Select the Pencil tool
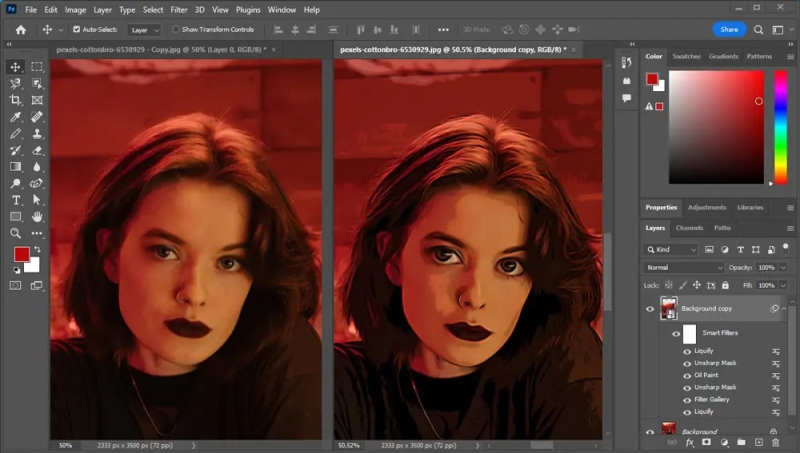Image resolution: width=800 pixels, height=453 pixels. point(15,134)
